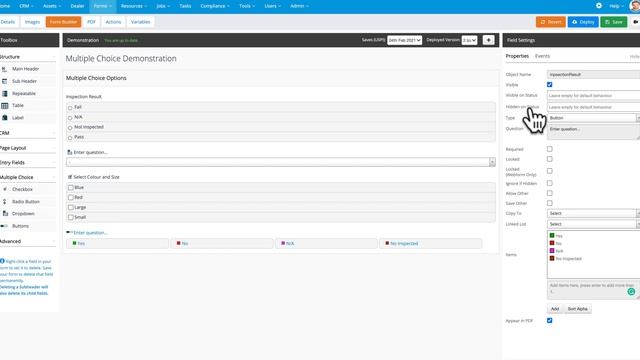Click the Deploy button
Image resolution: width=640 pixels, height=360 pixels.
tap(583, 22)
